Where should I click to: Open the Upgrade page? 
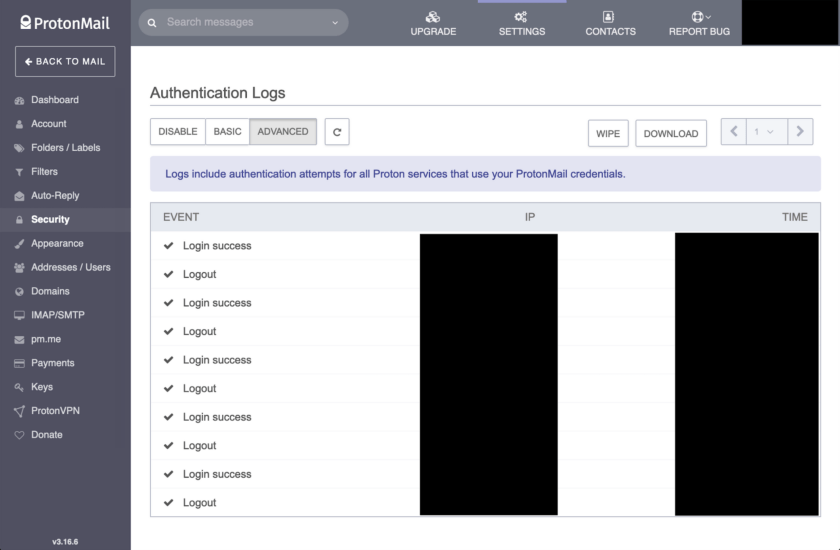tap(433, 24)
